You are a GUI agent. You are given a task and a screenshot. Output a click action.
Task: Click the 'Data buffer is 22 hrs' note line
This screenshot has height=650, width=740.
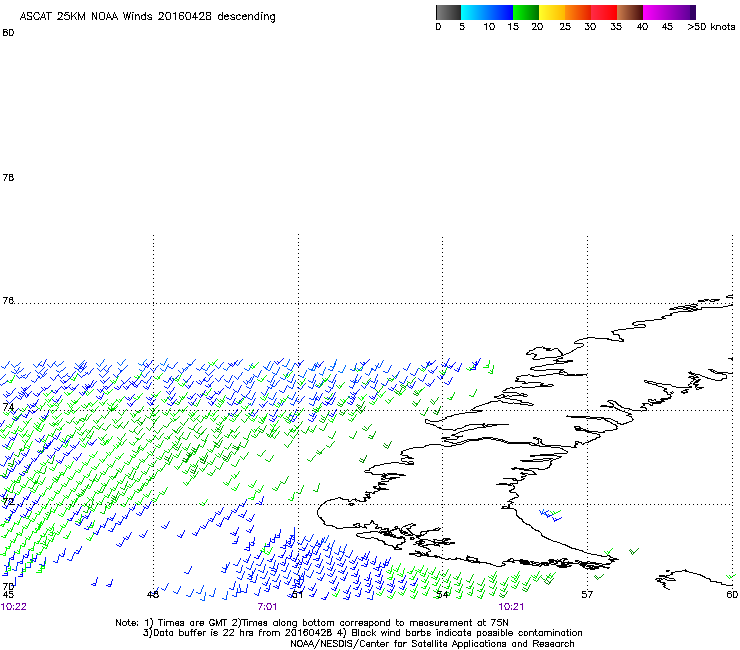click(362, 633)
